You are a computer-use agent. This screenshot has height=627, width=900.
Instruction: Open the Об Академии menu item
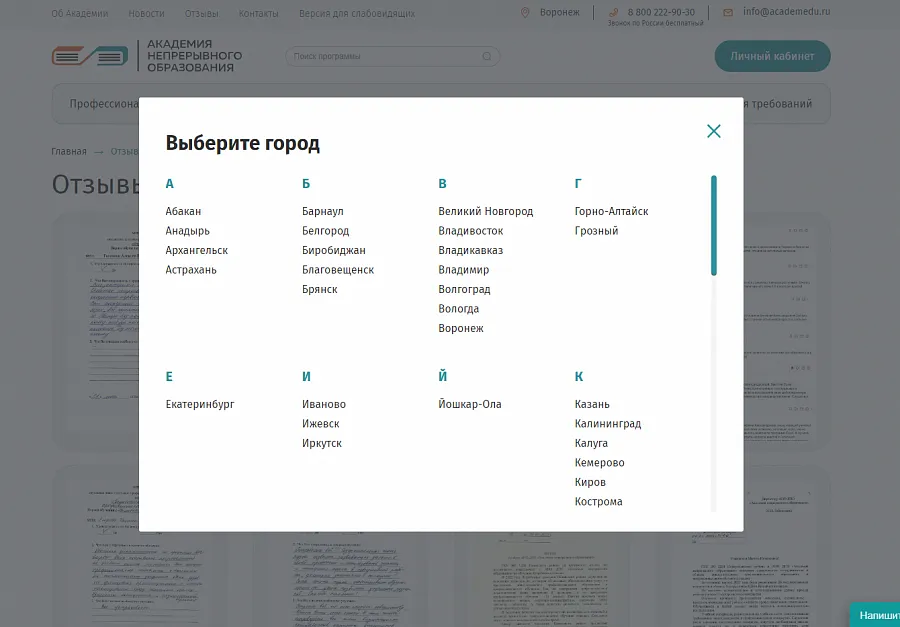tap(80, 13)
